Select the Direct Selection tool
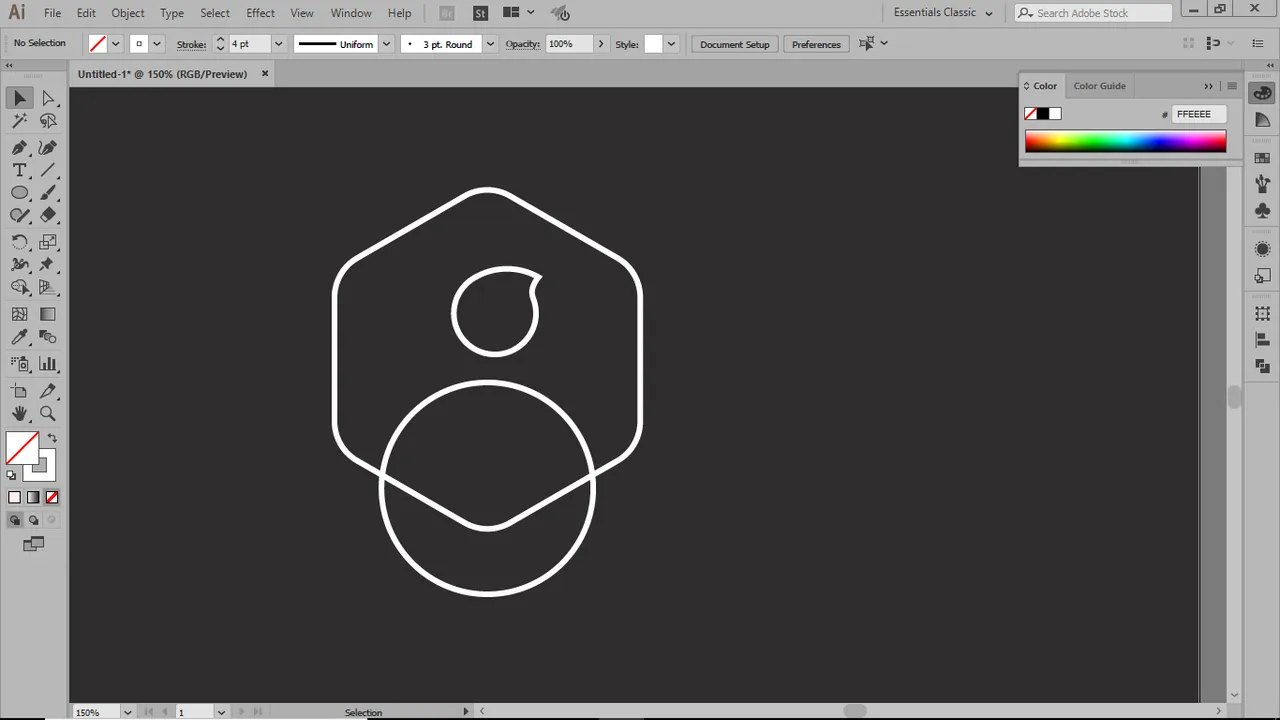1280x720 pixels. 48,98
